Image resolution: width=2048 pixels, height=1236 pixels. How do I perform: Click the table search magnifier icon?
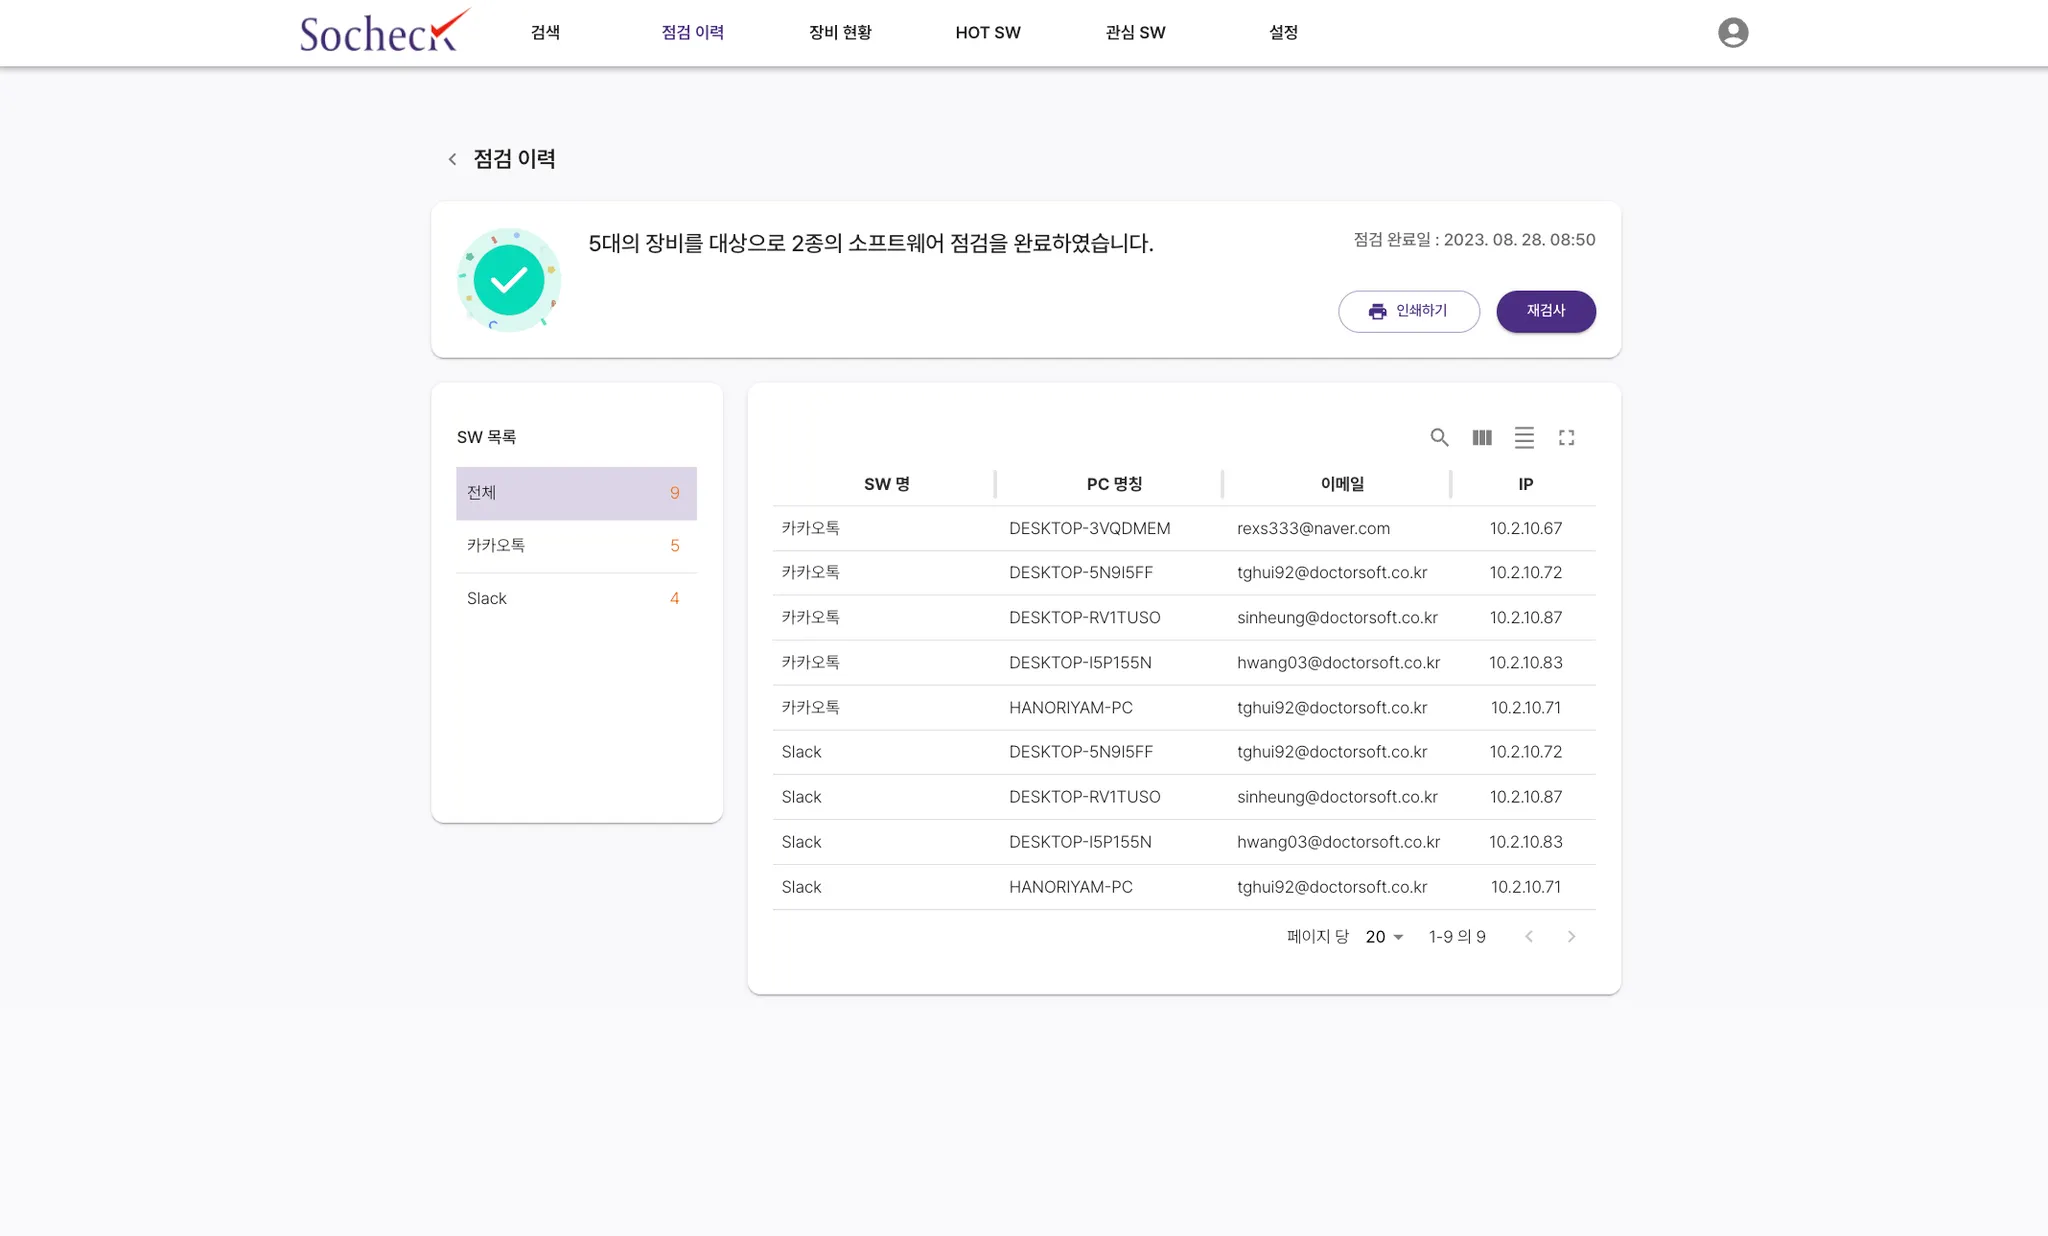1439,437
